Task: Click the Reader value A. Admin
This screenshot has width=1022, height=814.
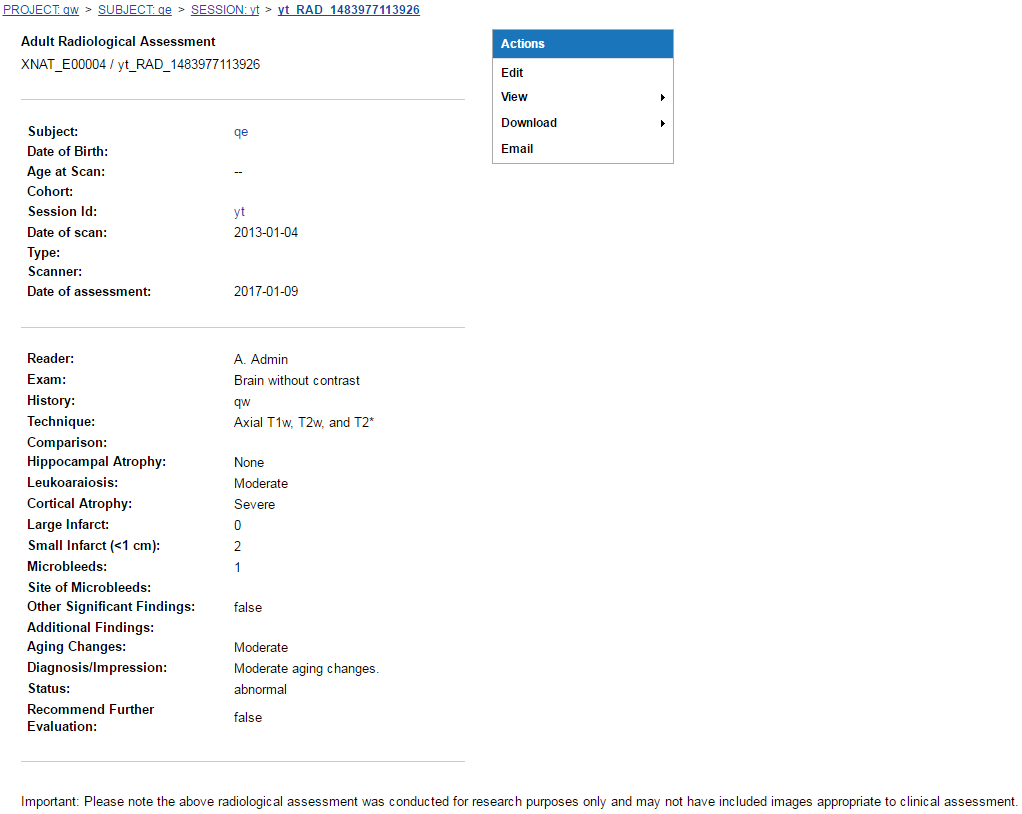Action: pos(261,359)
